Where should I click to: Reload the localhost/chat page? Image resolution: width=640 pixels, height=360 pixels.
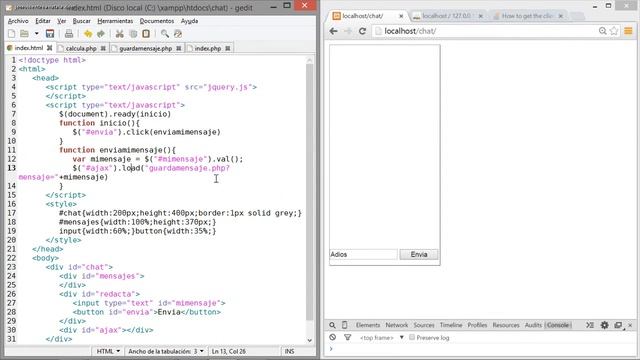coord(362,31)
